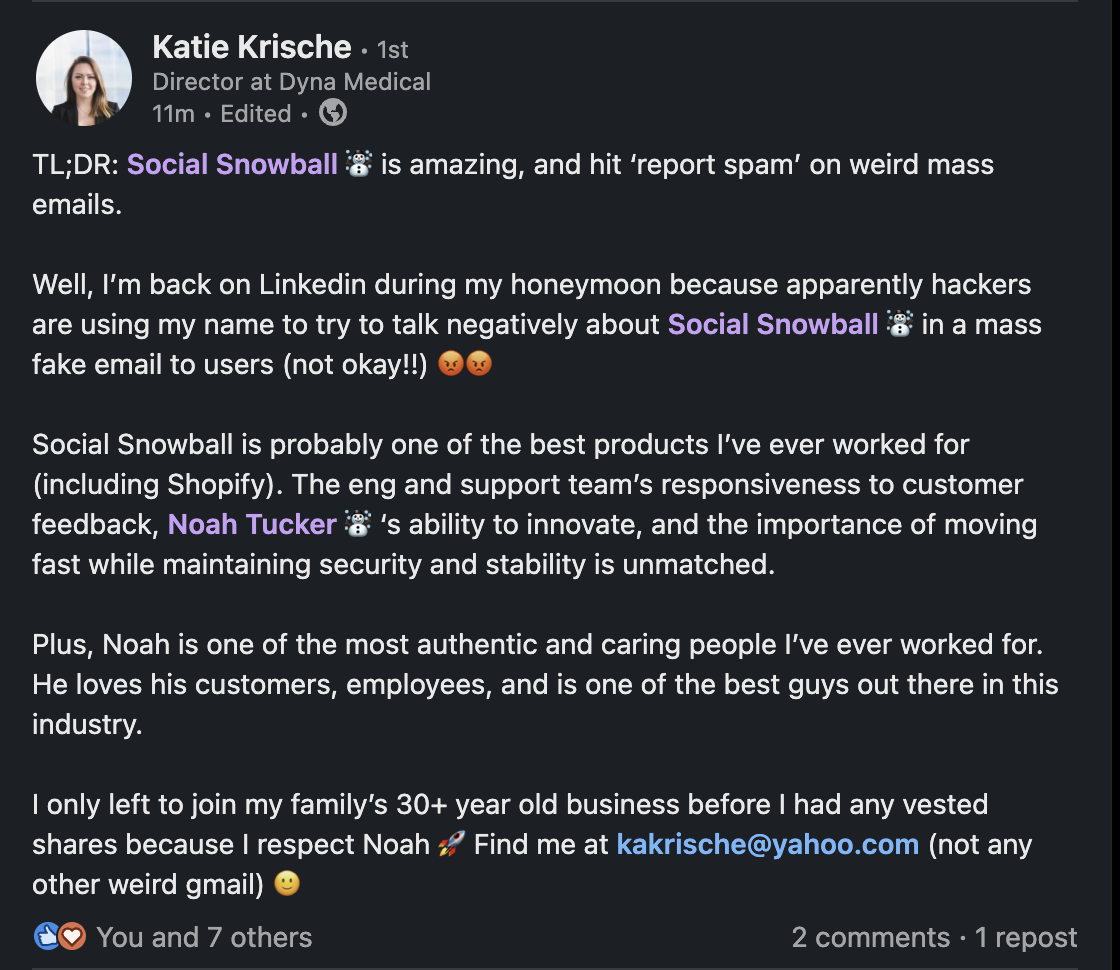Viewport: 1120px width, 970px height.
Task: Open the Social Snowball mention in the TL;DR line
Action: point(232,165)
